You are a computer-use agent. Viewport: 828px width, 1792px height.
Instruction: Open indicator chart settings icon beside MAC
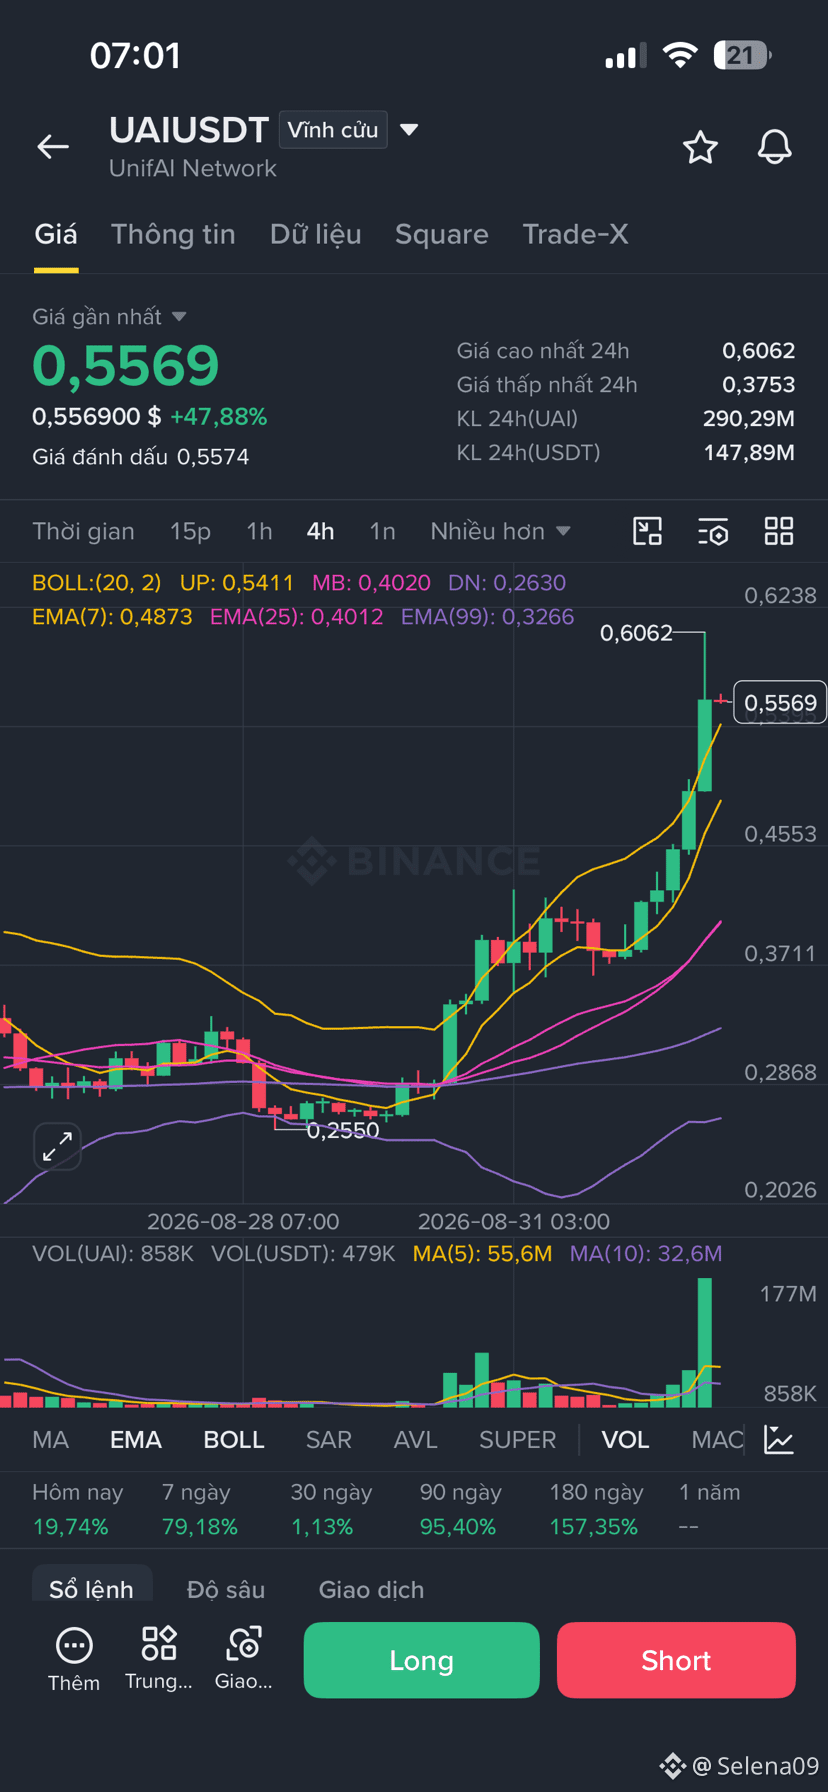click(x=779, y=1440)
